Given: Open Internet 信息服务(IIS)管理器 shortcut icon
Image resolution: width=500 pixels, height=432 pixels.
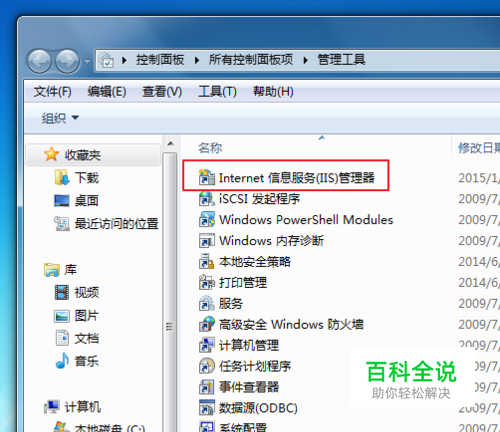Looking at the screenshot, I should coord(207,177).
